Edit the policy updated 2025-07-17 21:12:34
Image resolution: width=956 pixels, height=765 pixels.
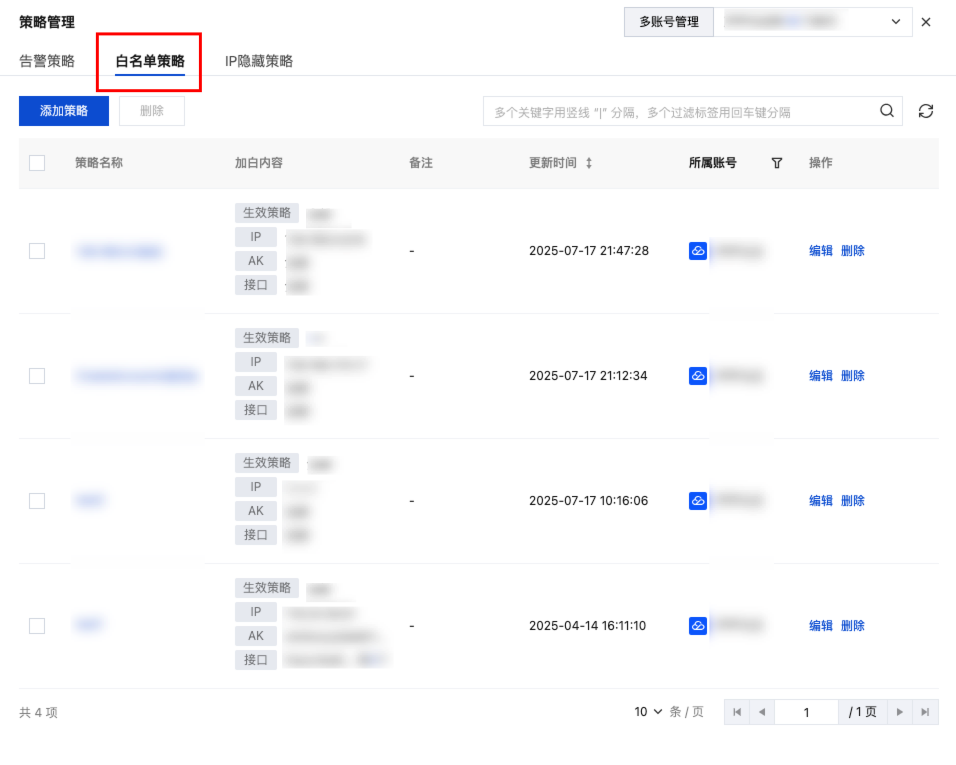(820, 376)
